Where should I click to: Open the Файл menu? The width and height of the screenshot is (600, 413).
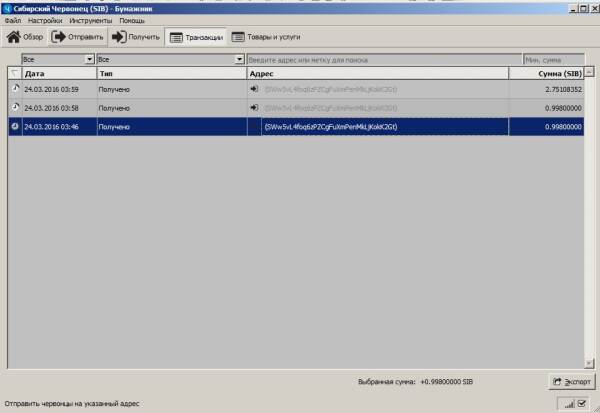pos(13,20)
